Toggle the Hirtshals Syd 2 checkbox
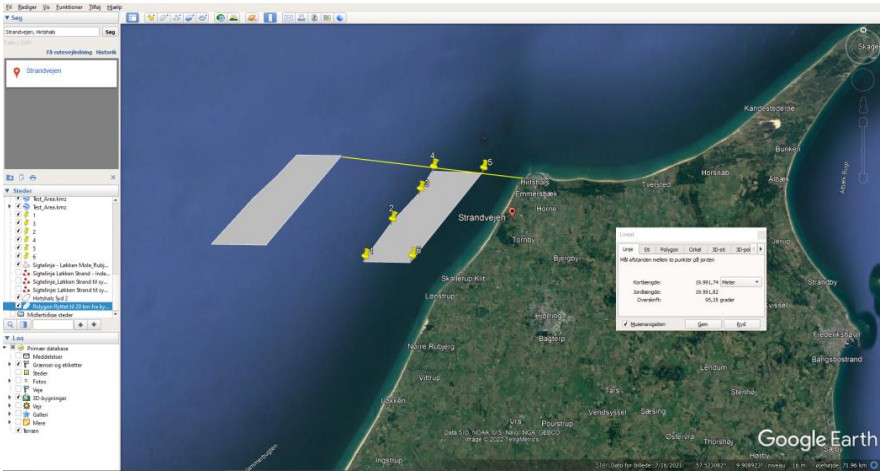 (x=17, y=298)
